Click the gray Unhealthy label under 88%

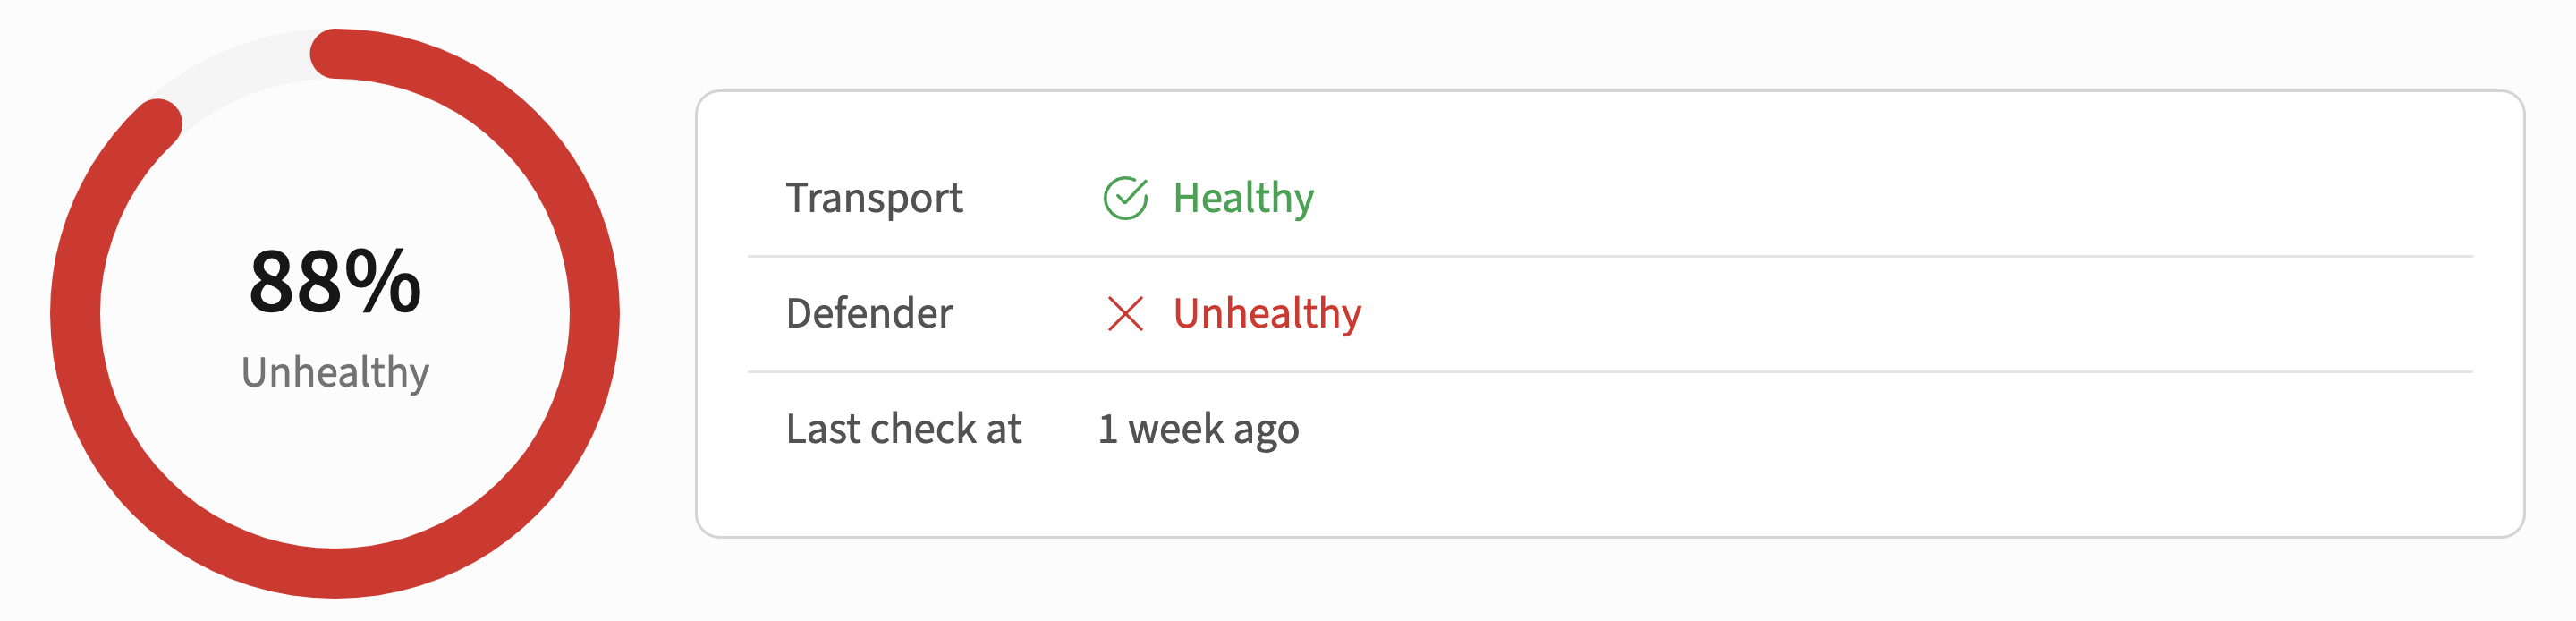pos(335,372)
